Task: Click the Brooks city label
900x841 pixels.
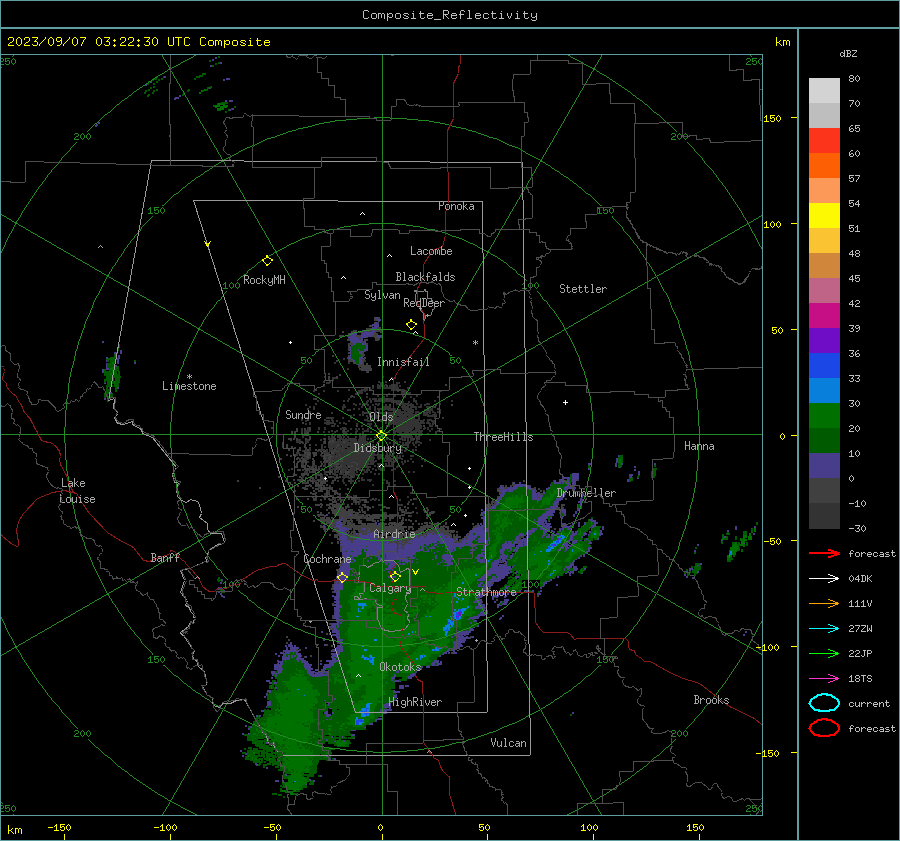Action: 711,700
